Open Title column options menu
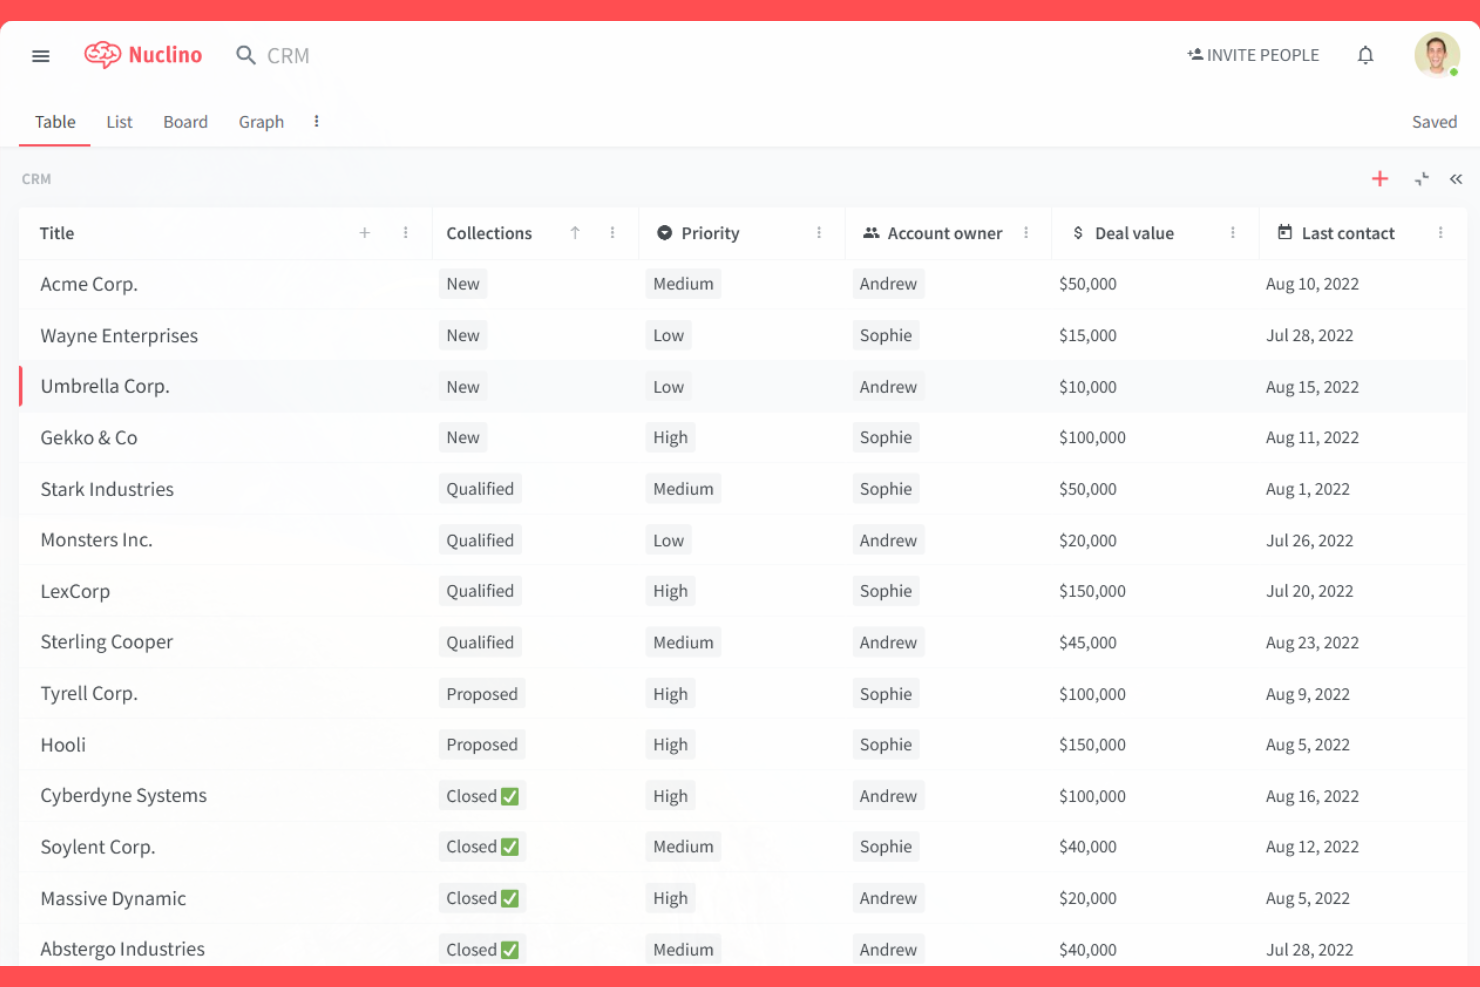 (405, 233)
